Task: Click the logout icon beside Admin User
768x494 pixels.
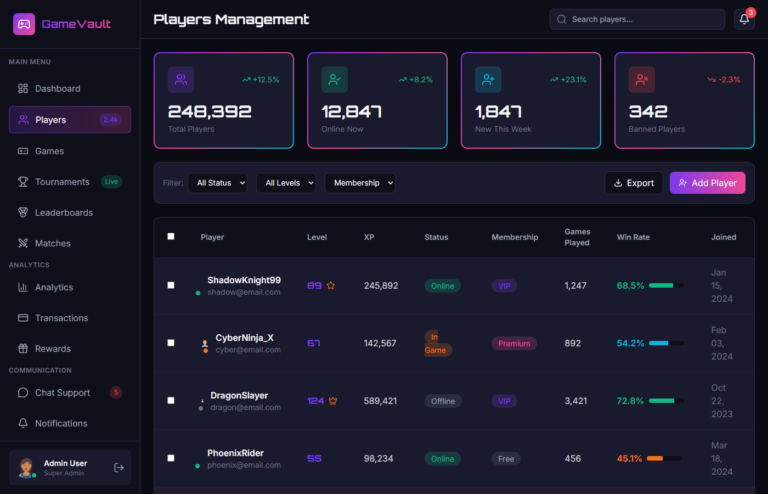Action: click(119, 467)
